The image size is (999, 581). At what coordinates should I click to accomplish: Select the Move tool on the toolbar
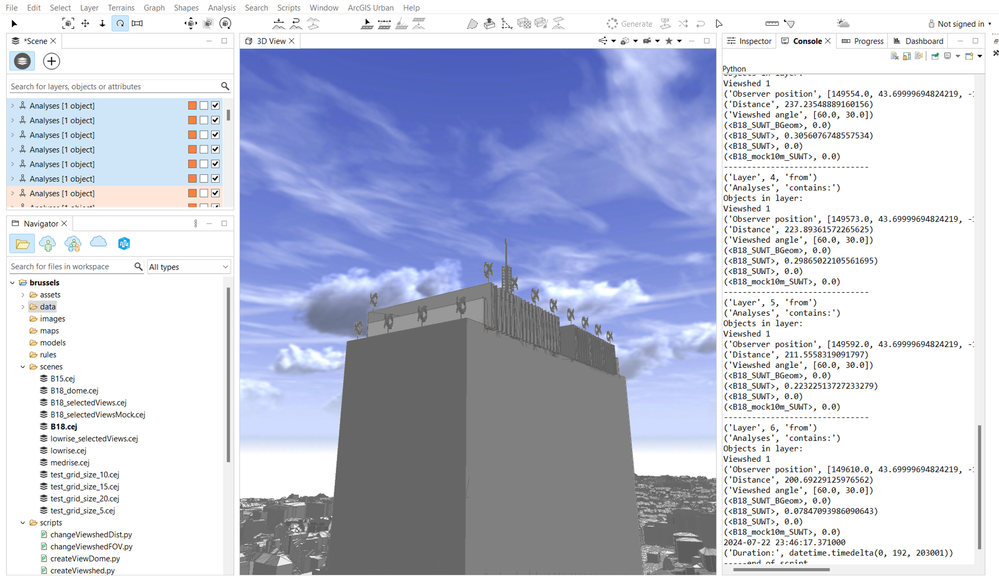85,22
